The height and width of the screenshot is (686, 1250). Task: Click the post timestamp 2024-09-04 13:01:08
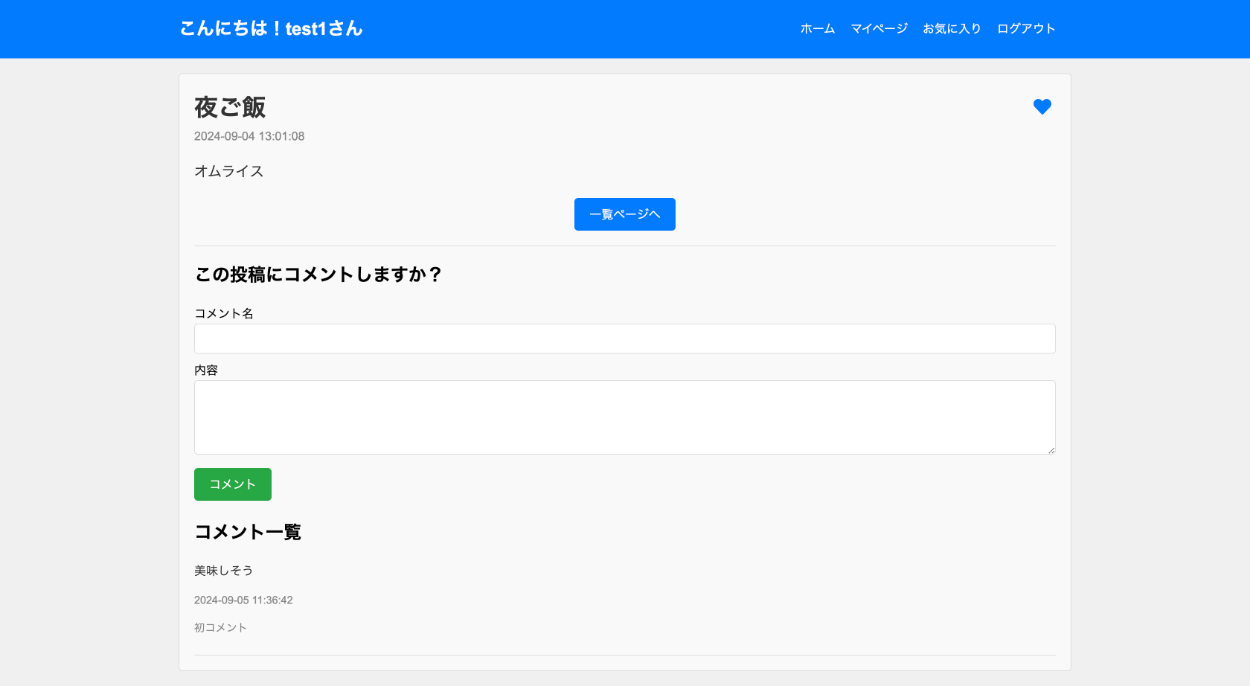[249, 136]
